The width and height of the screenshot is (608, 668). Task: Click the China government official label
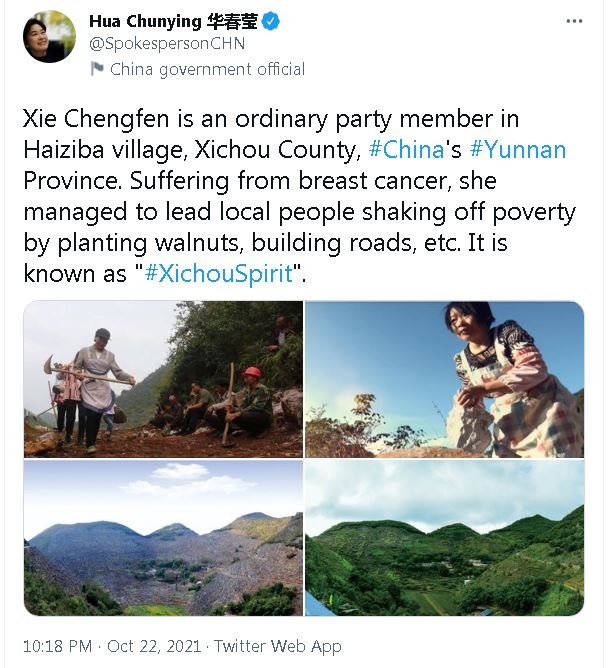pyautogui.click(x=207, y=69)
